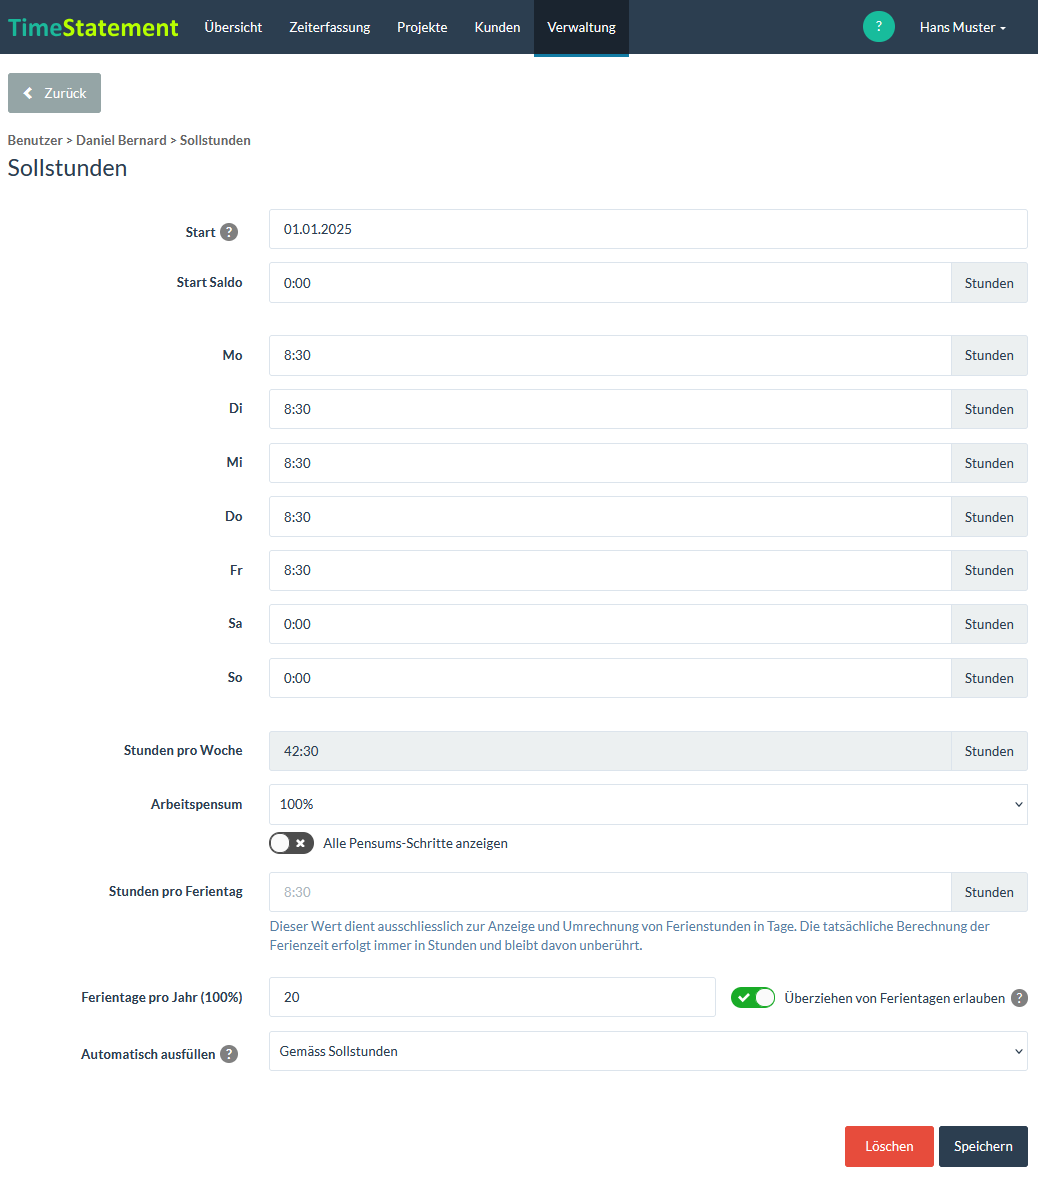The image size is (1038, 1179).
Task: Open the Automatisch ausfüllen dropdown
Action: pyautogui.click(x=648, y=1051)
